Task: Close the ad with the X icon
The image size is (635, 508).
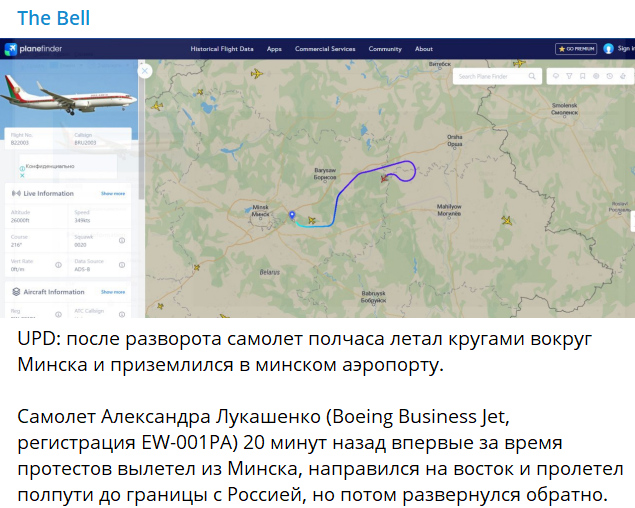Action: point(22,175)
